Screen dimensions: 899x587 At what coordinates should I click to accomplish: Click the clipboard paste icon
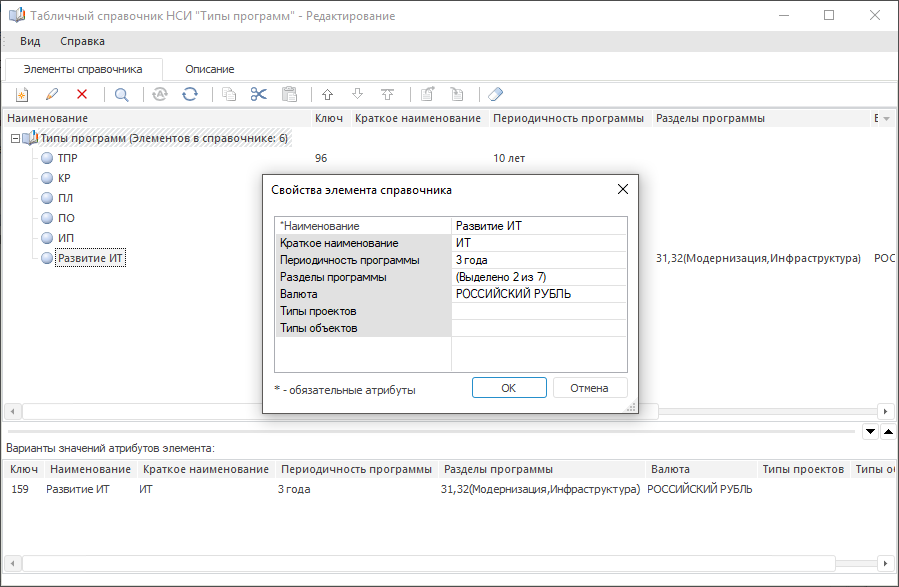click(290, 94)
